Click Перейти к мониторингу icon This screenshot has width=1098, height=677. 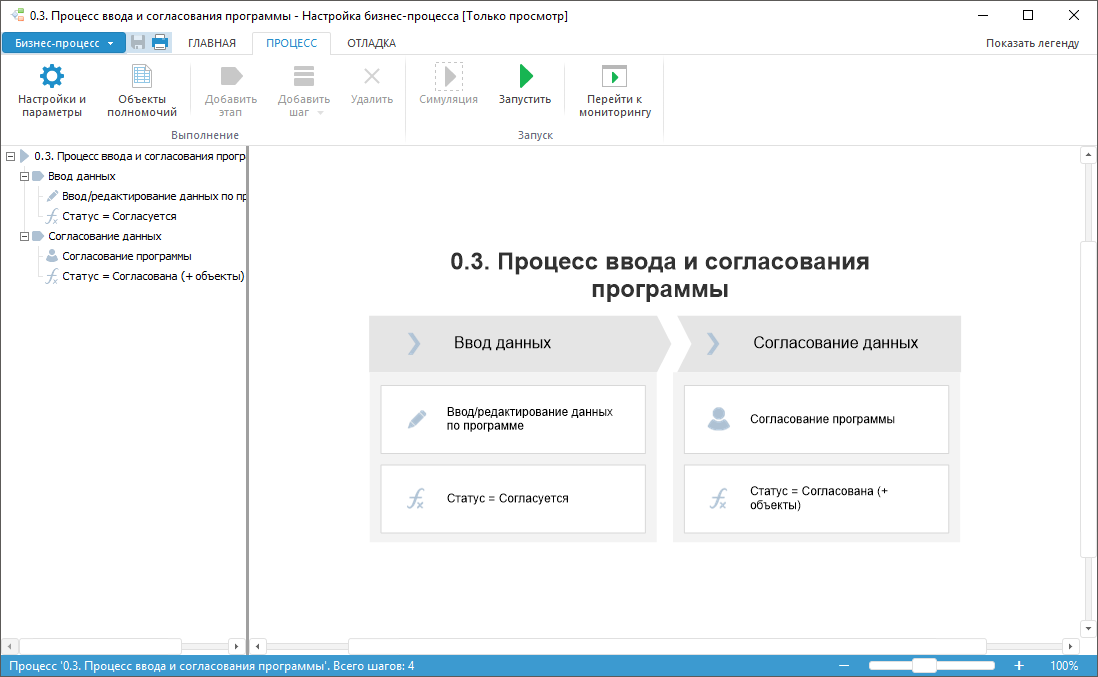point(614,77)
